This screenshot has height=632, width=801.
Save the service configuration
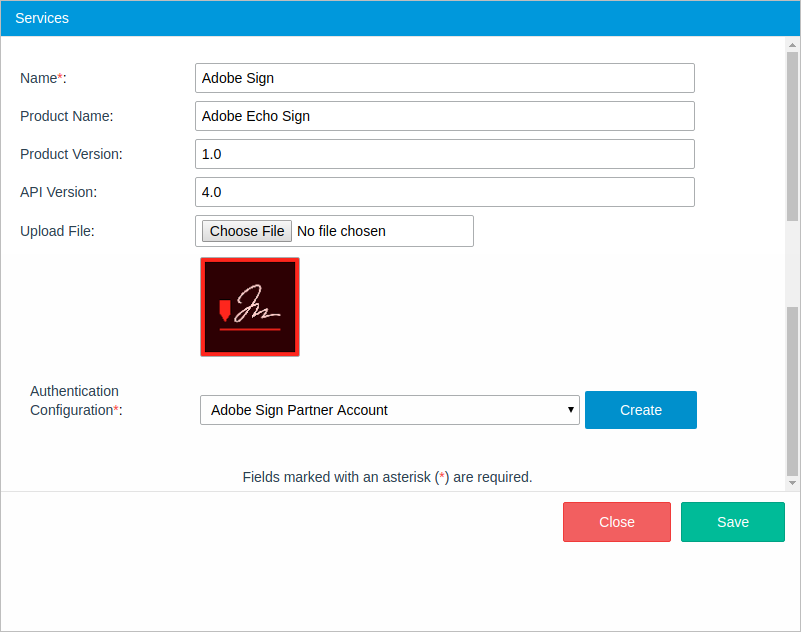[732, 522]
